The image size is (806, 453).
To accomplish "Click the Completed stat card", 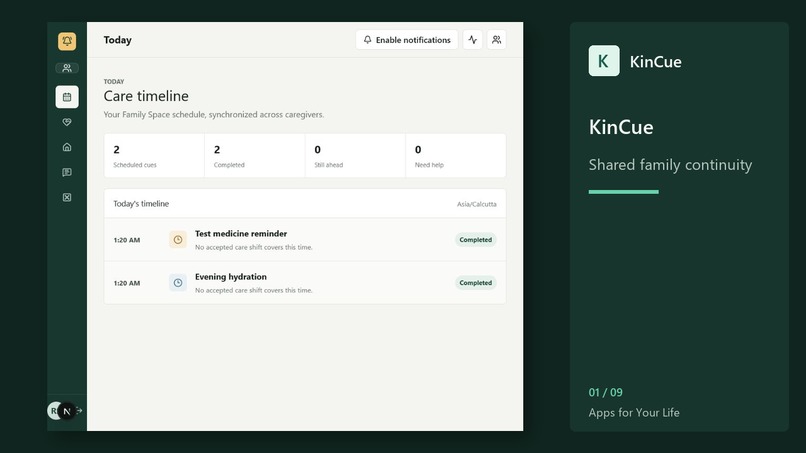I will coord(254,156).
